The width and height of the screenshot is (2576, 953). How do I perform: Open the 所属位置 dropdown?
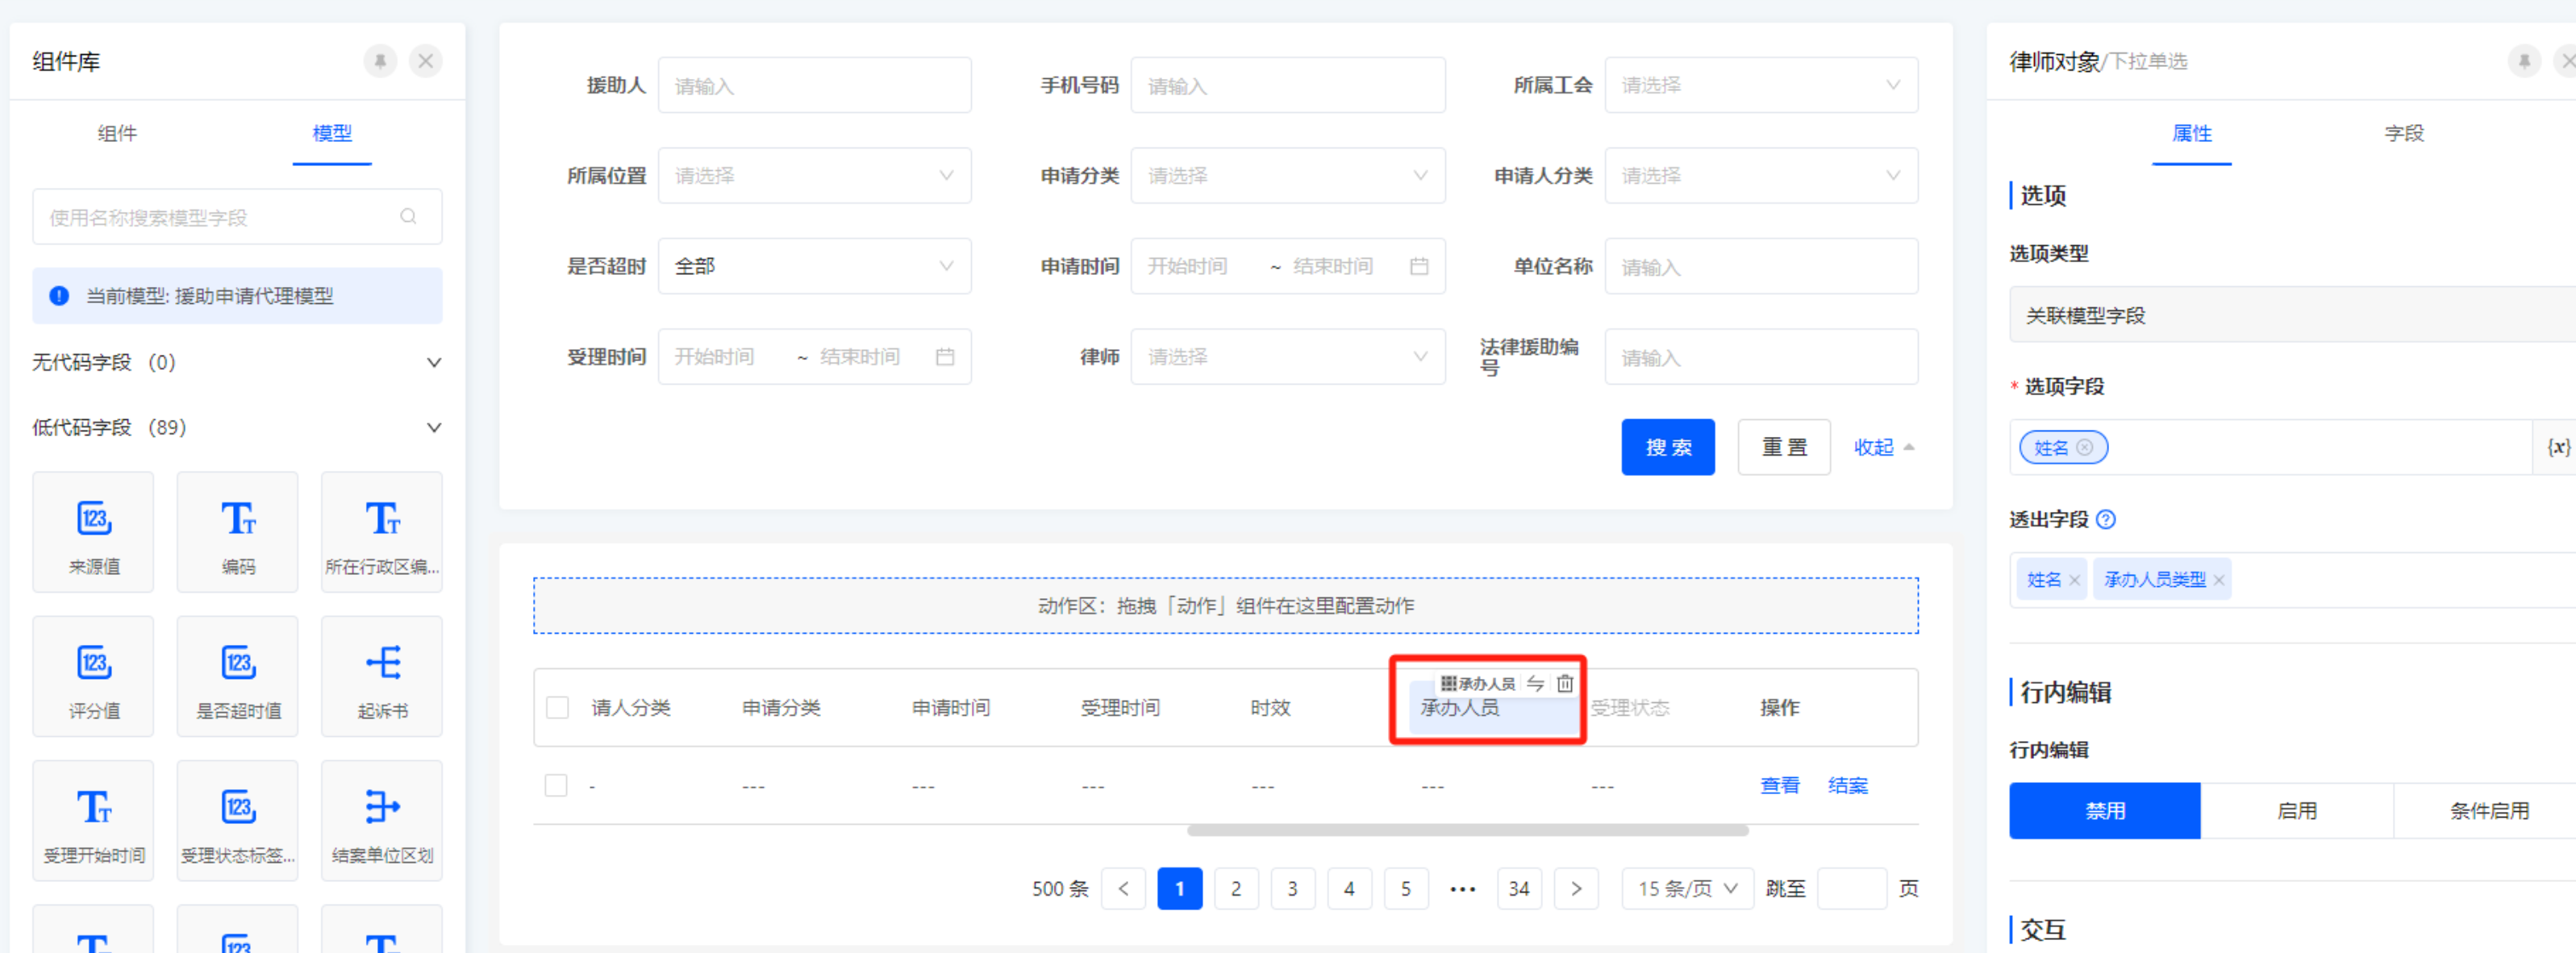point(814,176)
